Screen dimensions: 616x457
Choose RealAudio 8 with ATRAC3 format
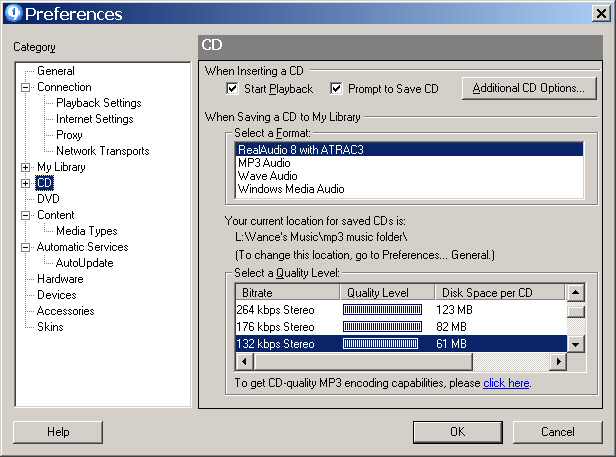[409, 150]
